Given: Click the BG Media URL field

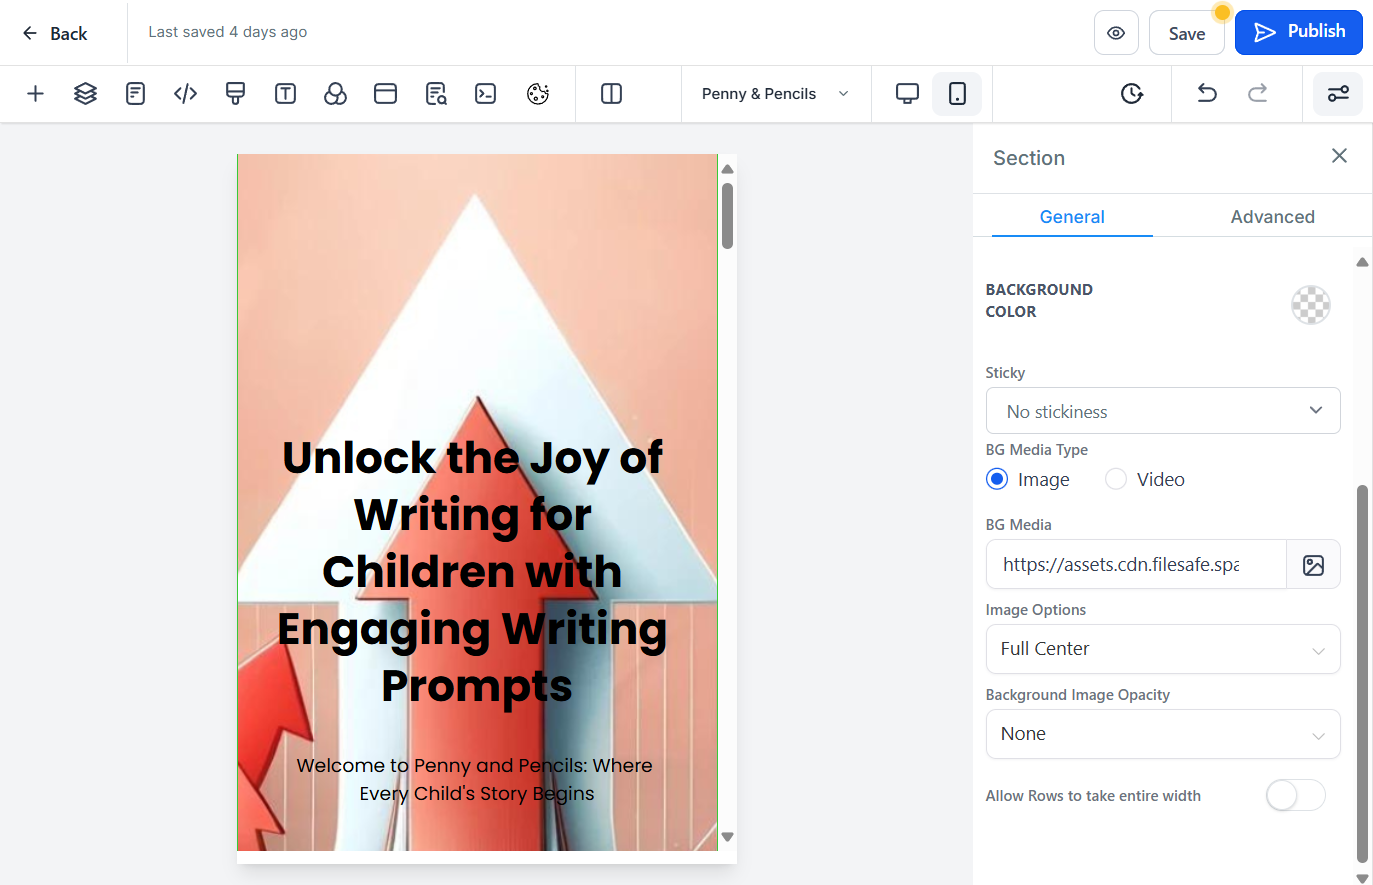Looking at the screenshot, I should click(1136, 565).
